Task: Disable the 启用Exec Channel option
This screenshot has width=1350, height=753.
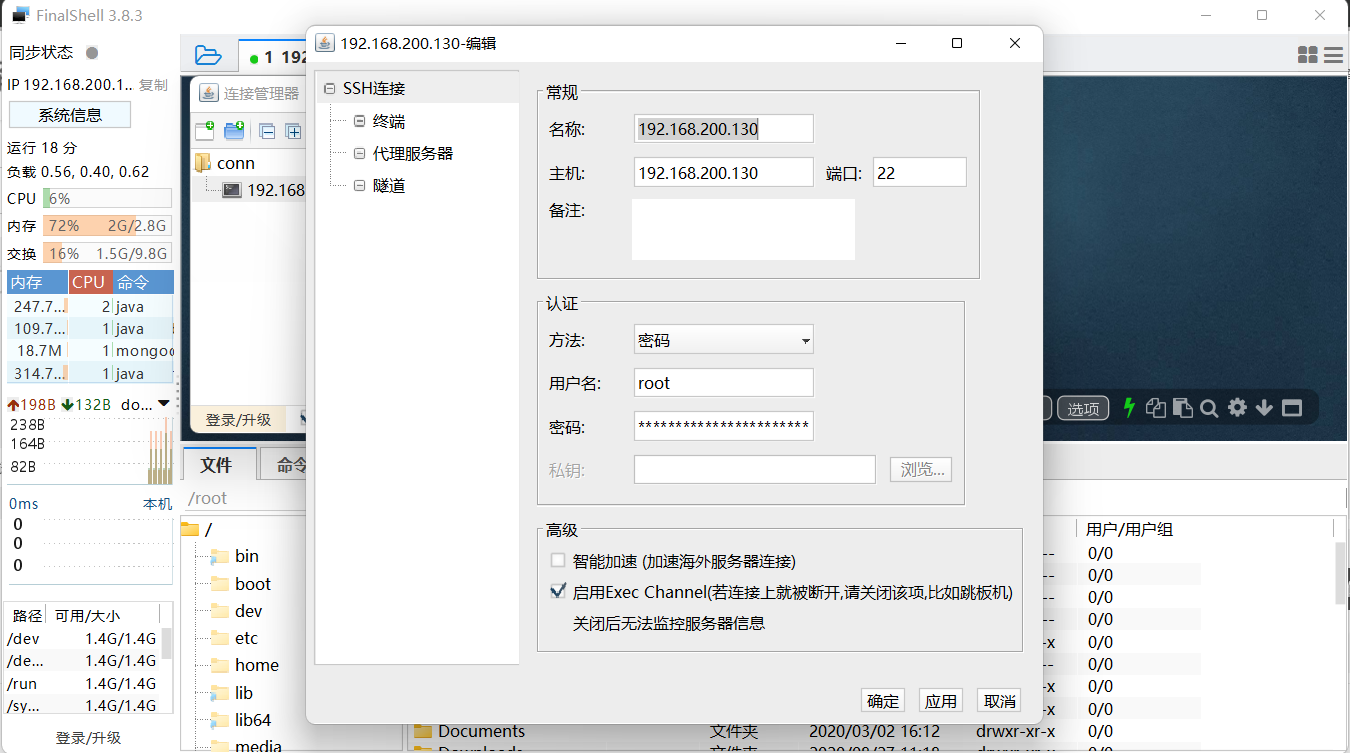Action: pyautogui.click(x=558, y=591)
